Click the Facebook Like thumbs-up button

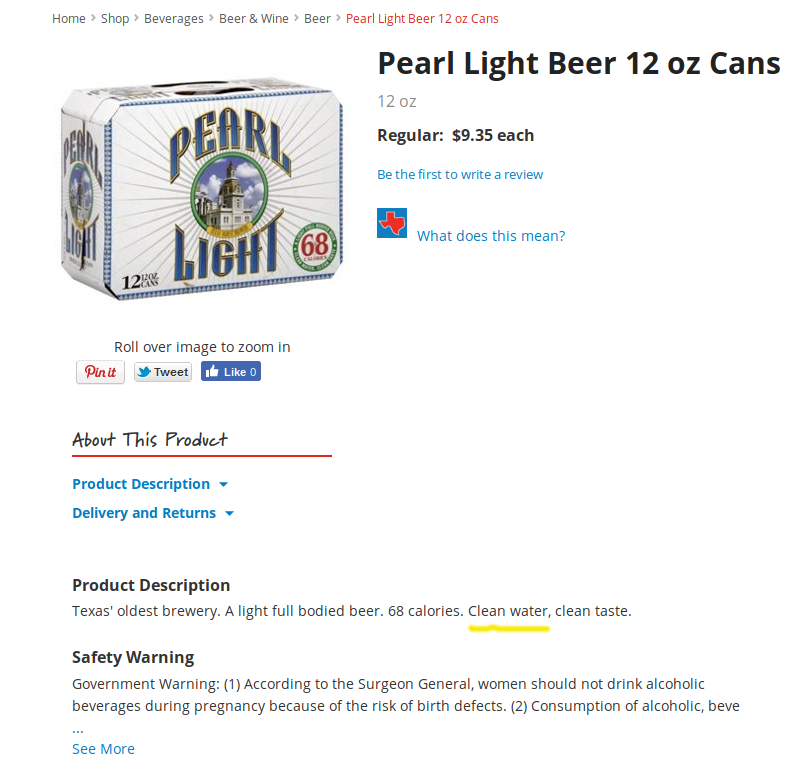(x=230, y=372)
